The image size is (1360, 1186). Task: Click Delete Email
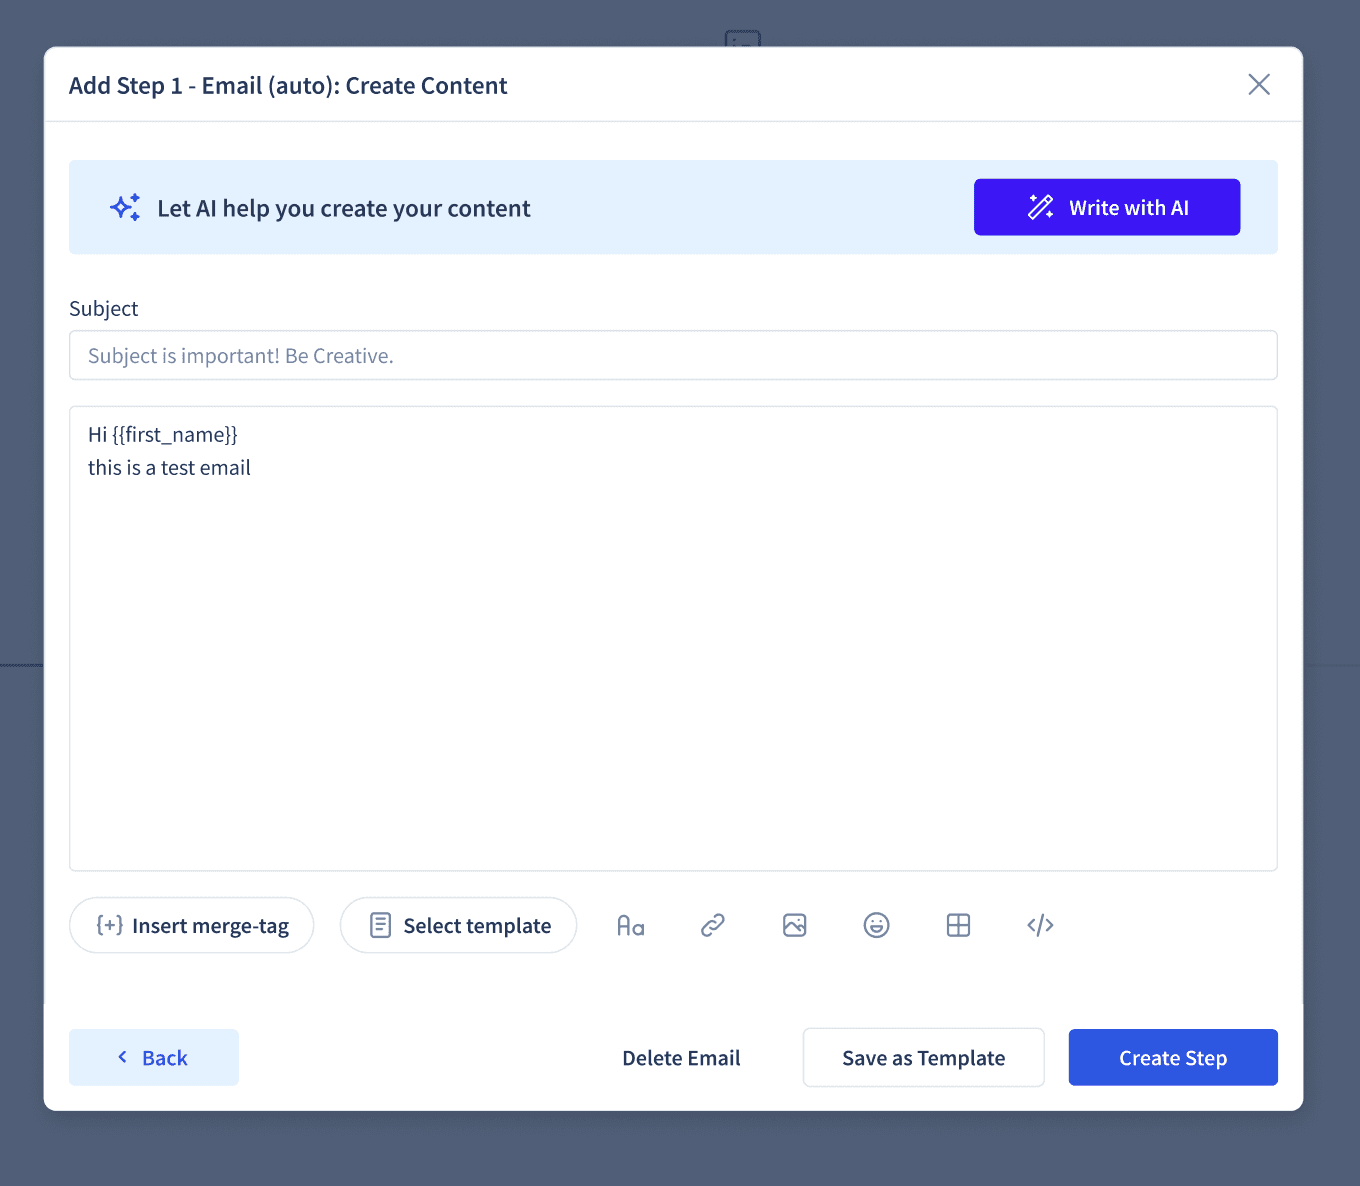pos(681,1058)
